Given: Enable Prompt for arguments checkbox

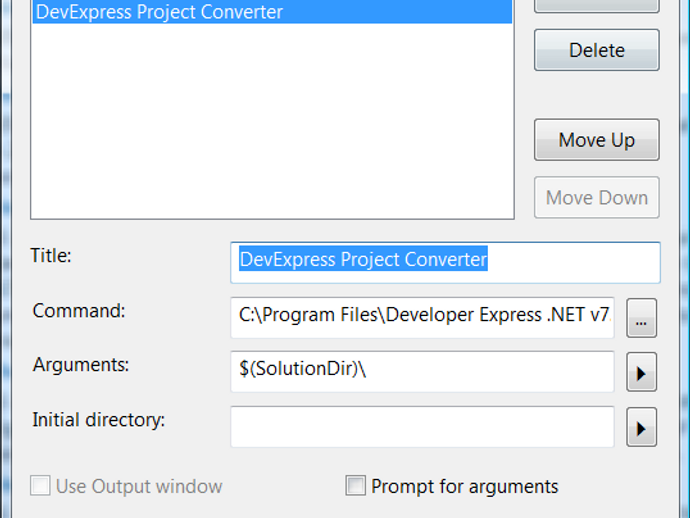Looking at the screenshot, I should 355,487.
